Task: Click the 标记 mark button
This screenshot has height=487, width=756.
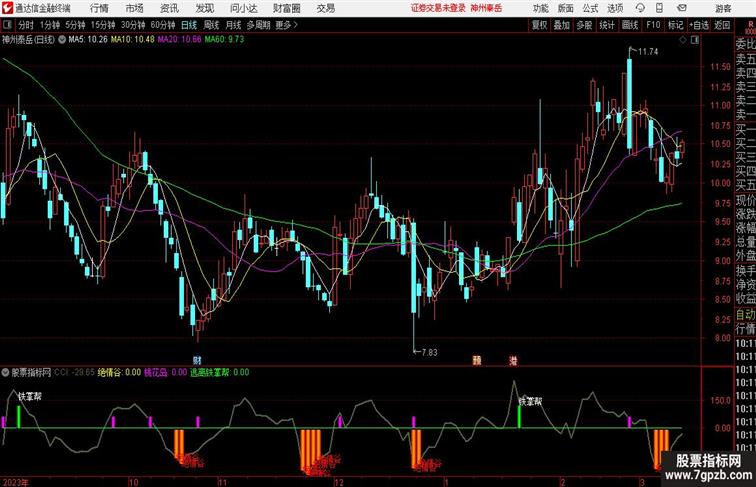Action: pos(675,25)
